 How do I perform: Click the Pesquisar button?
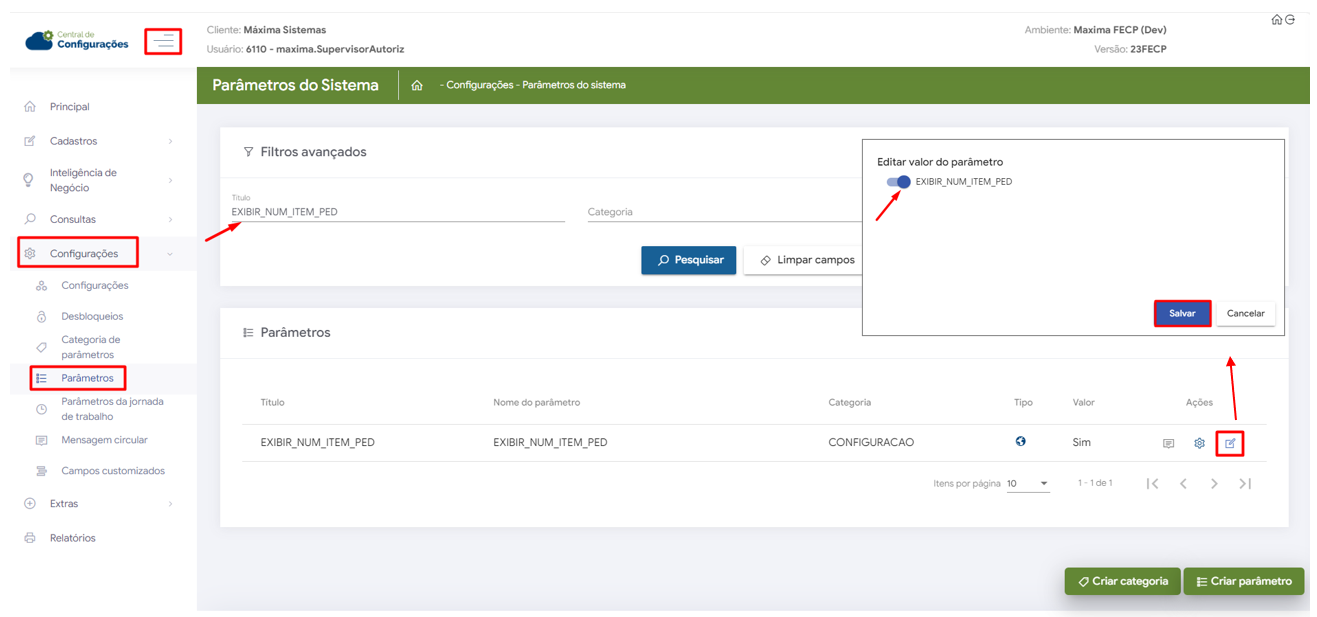tap(688, 260)
